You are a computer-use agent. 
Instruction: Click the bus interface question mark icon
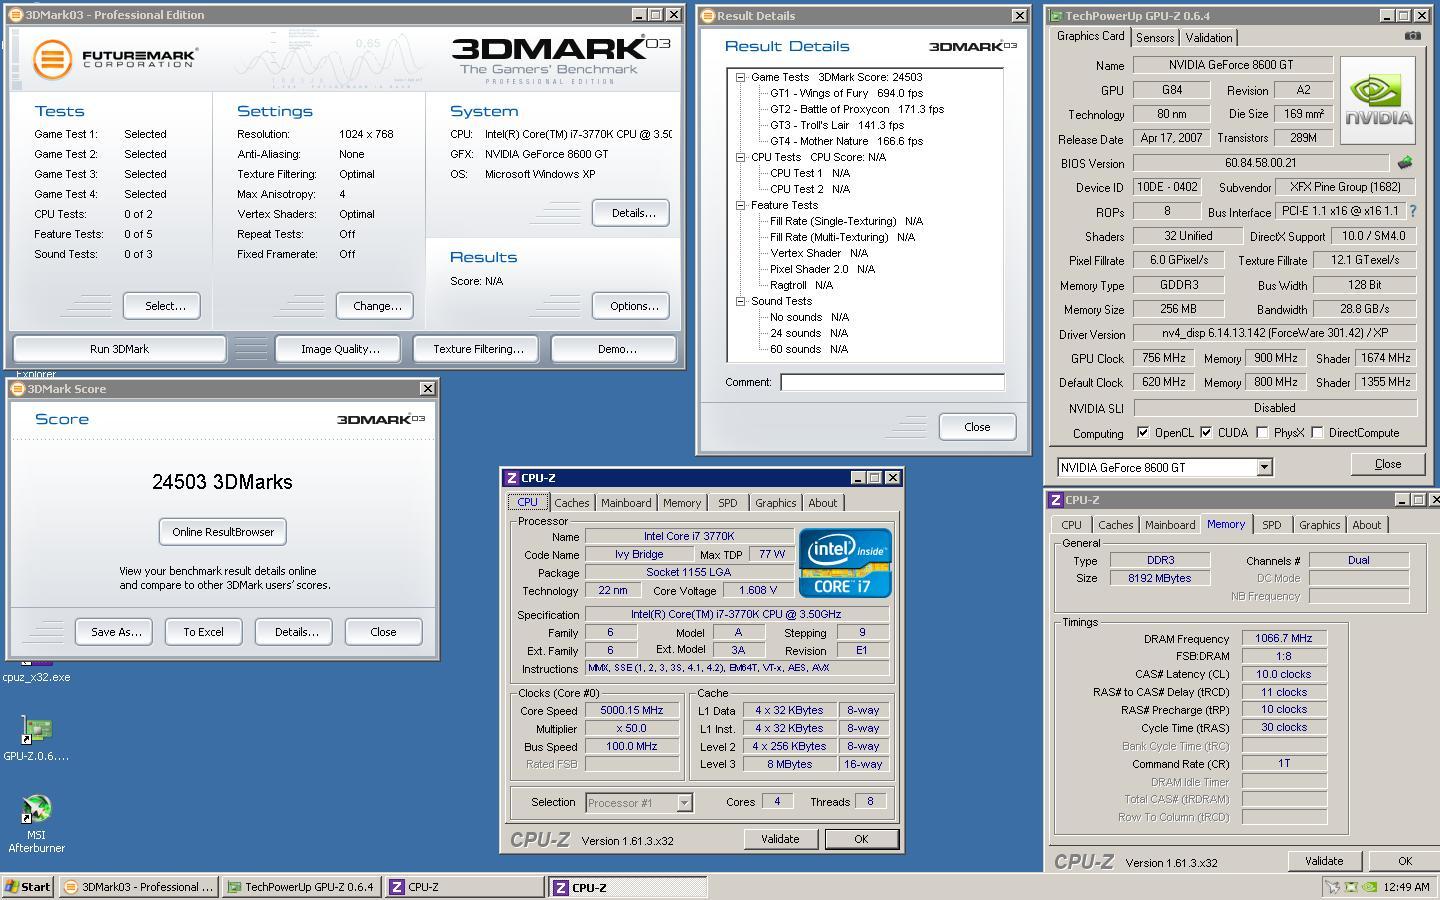coord(1413,212)
